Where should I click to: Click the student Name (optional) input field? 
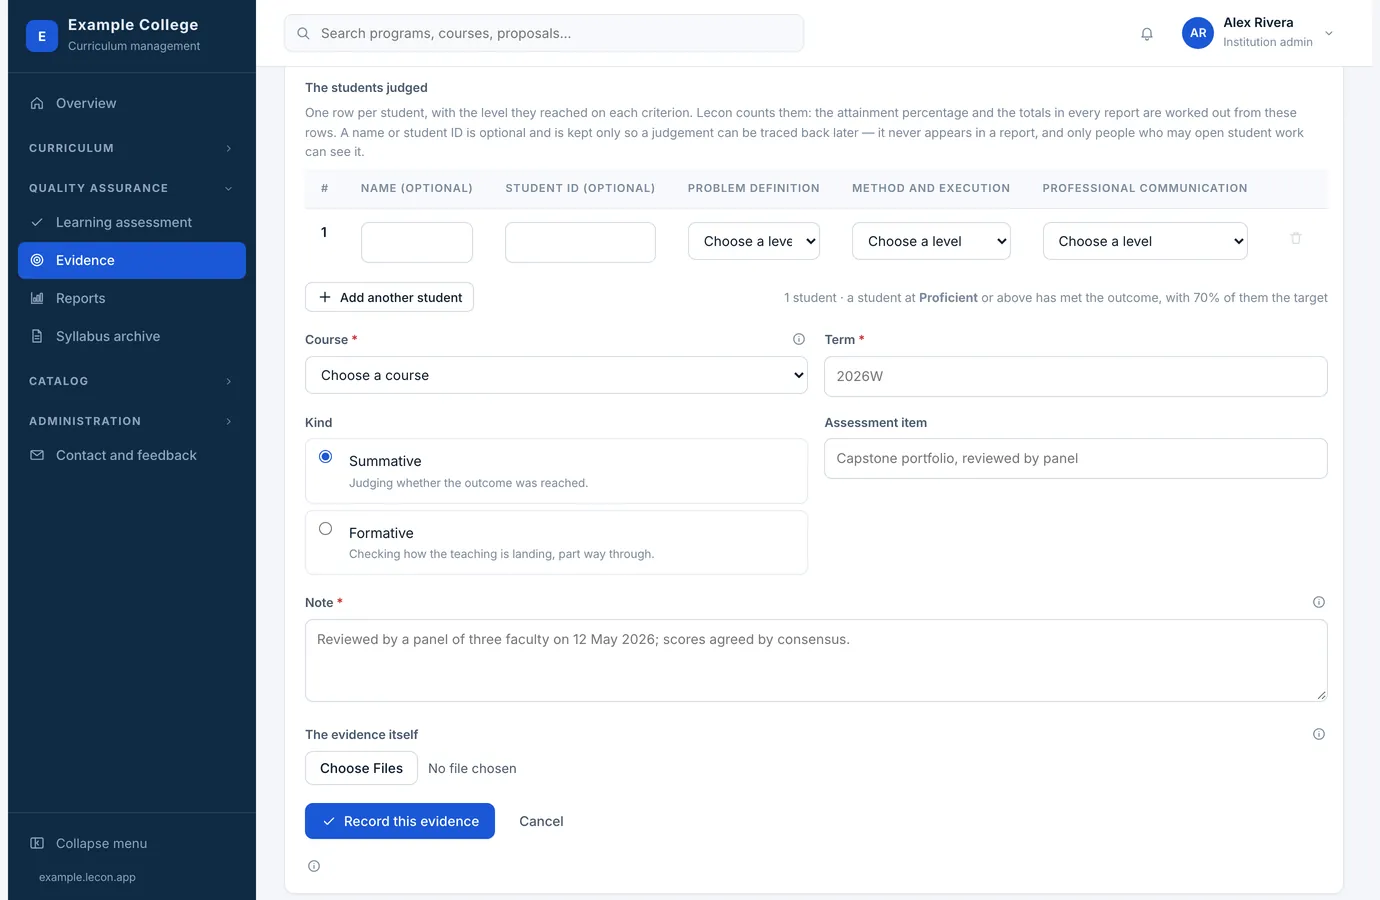417,242
